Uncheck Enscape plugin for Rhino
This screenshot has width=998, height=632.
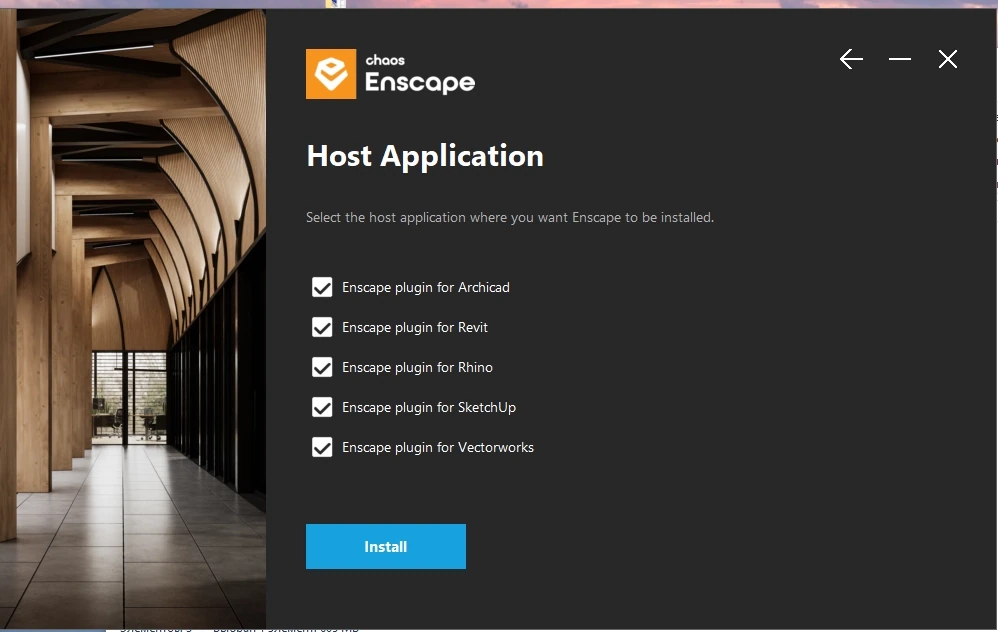tap(322, 367)
